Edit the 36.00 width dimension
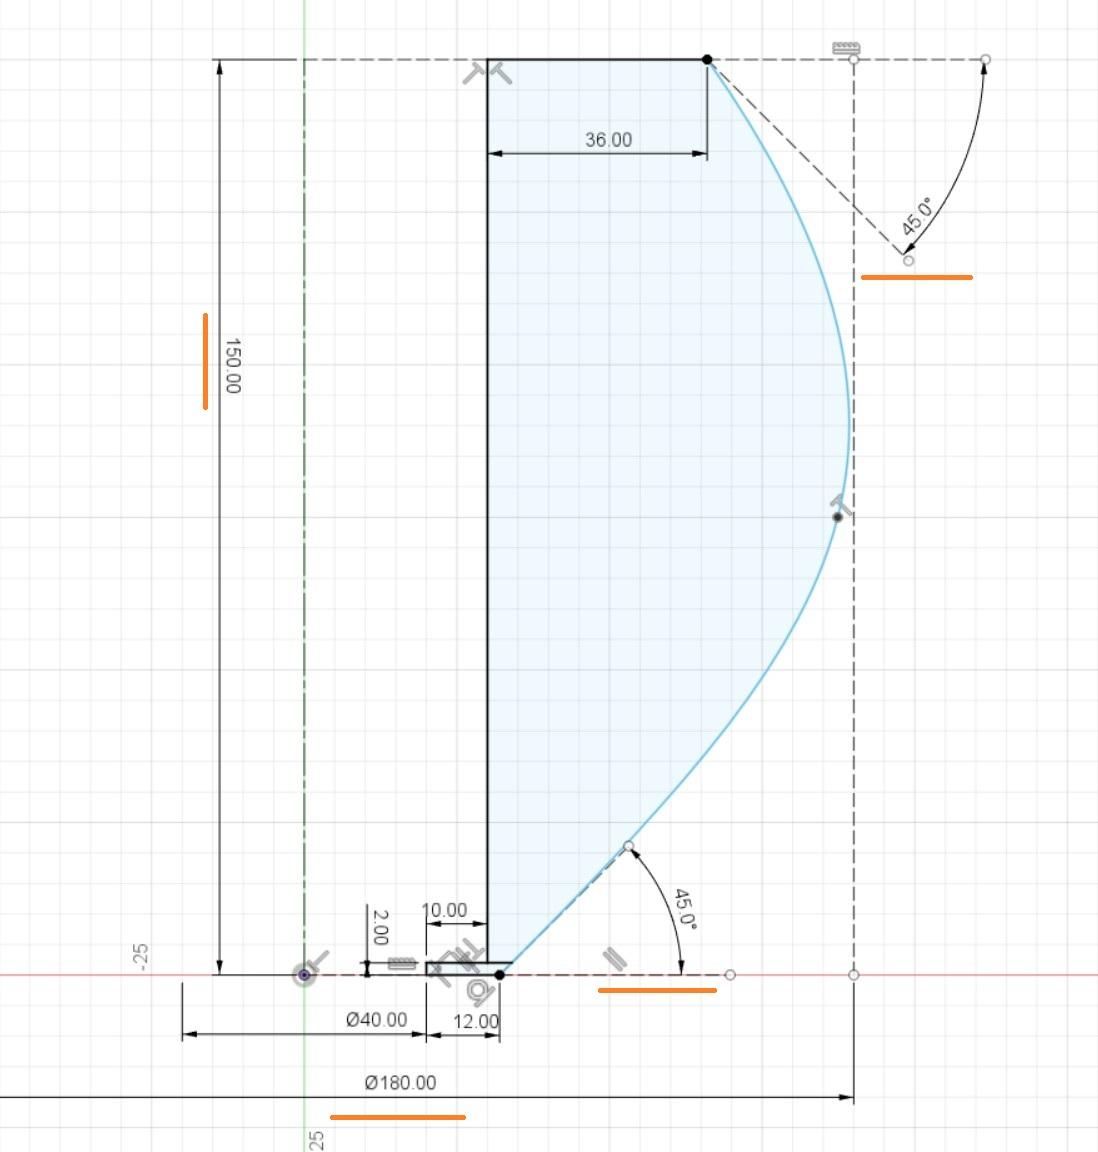 [606, 139]
